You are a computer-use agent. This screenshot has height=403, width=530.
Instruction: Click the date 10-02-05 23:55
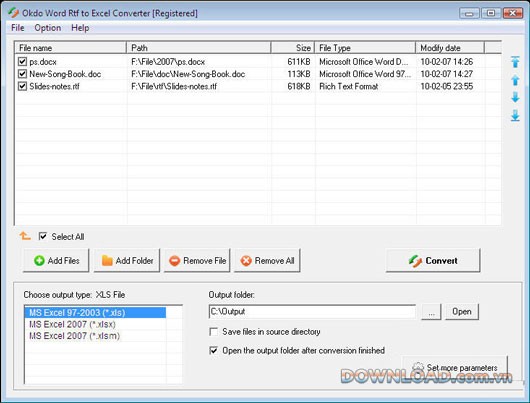coord(447,86)
